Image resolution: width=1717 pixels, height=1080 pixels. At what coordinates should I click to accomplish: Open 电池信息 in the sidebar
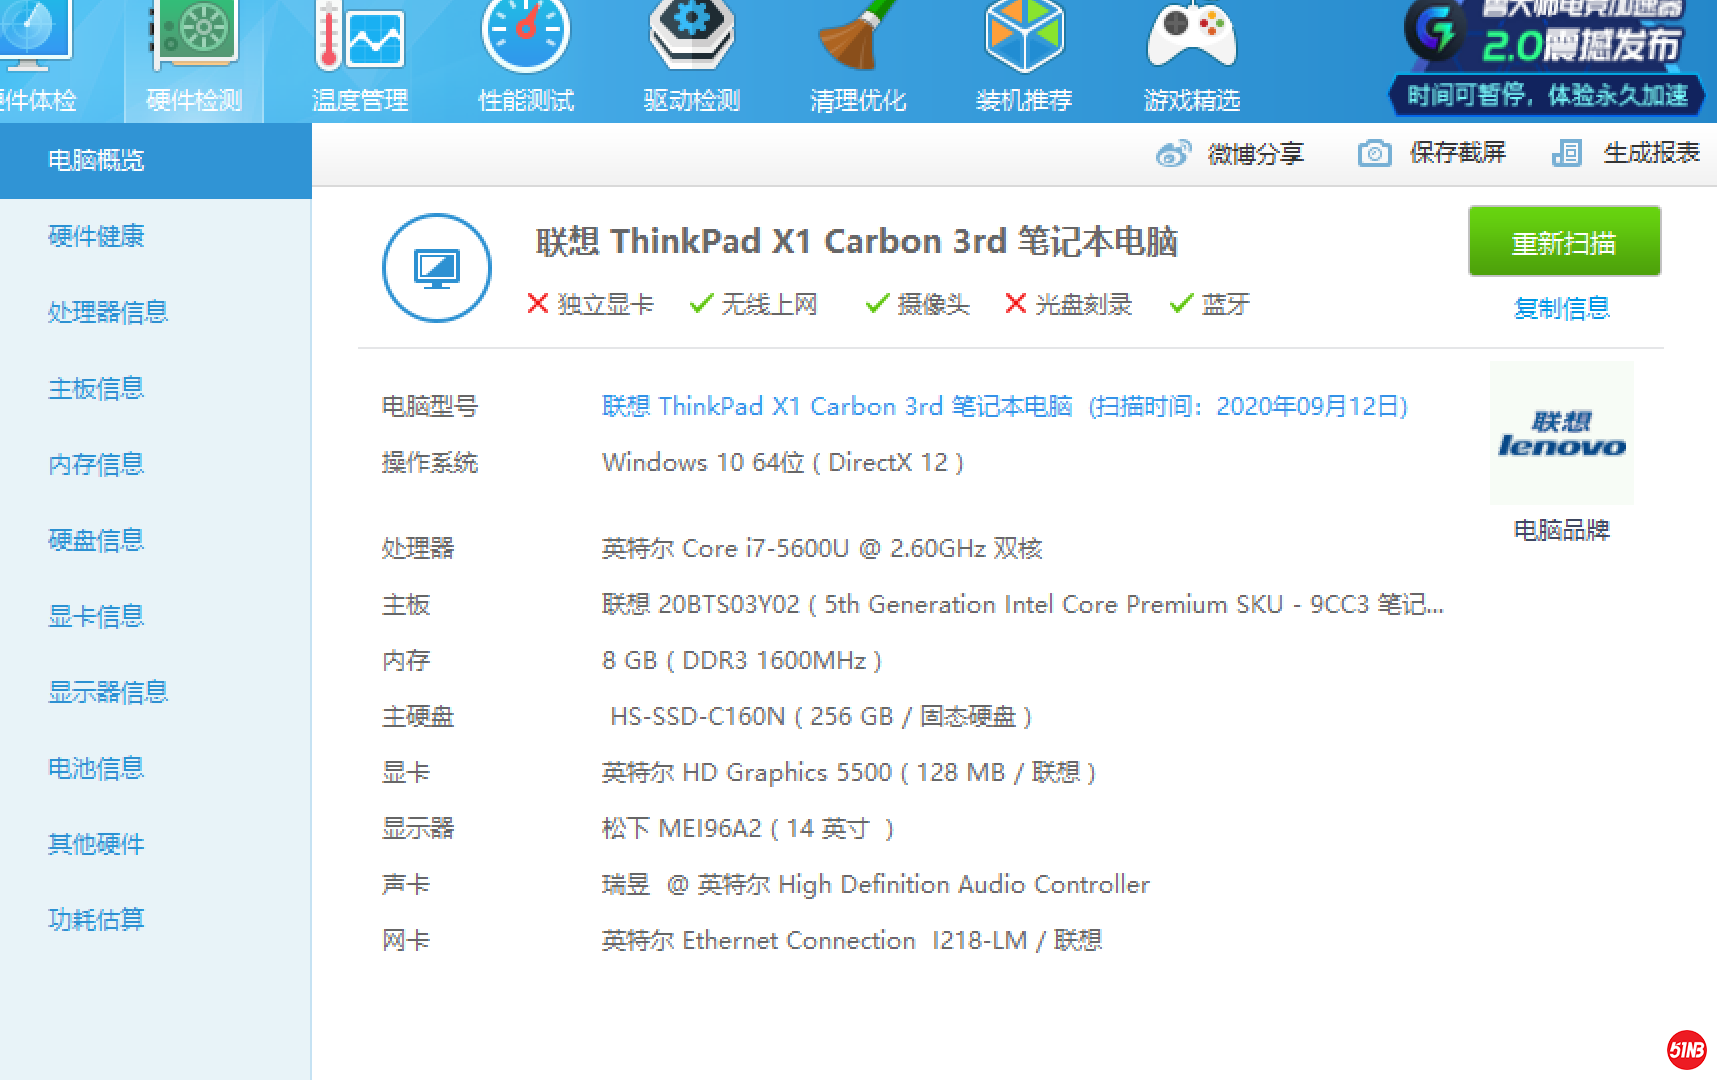96,768
